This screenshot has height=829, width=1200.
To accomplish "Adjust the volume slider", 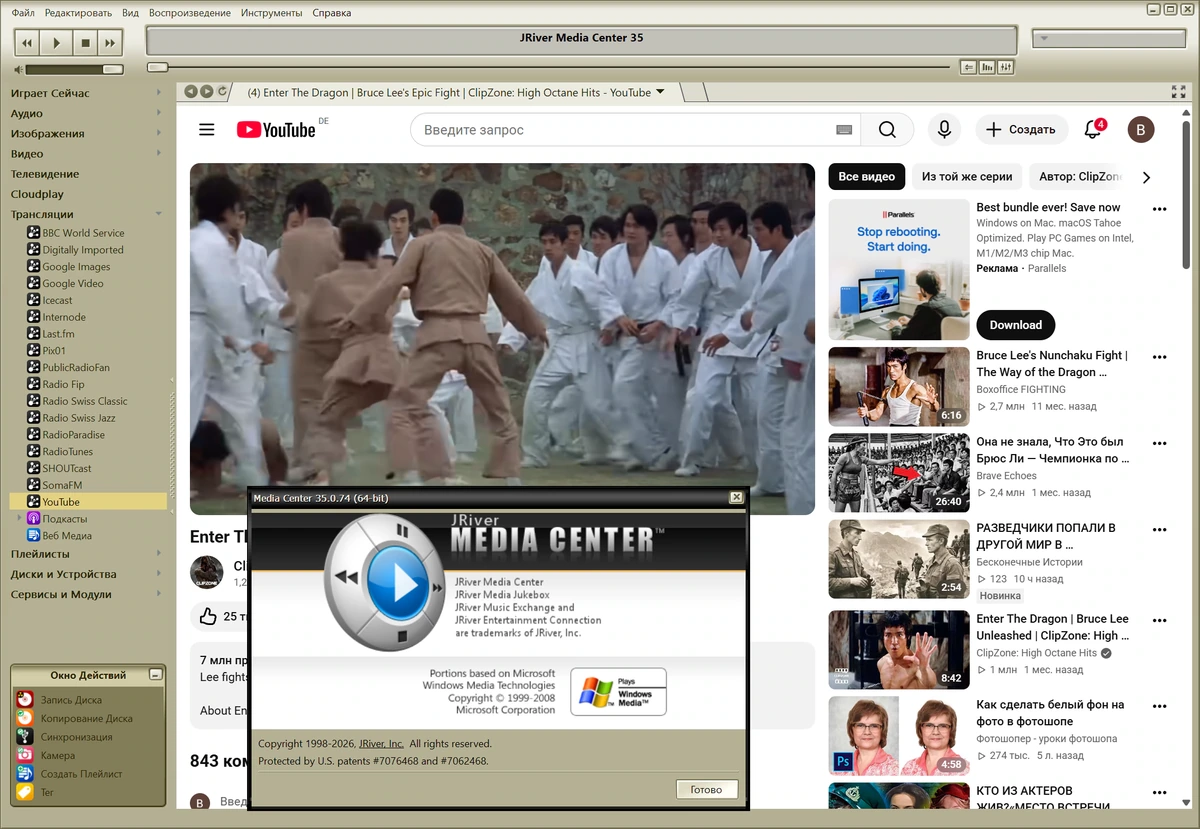I will tap(74, 70).
